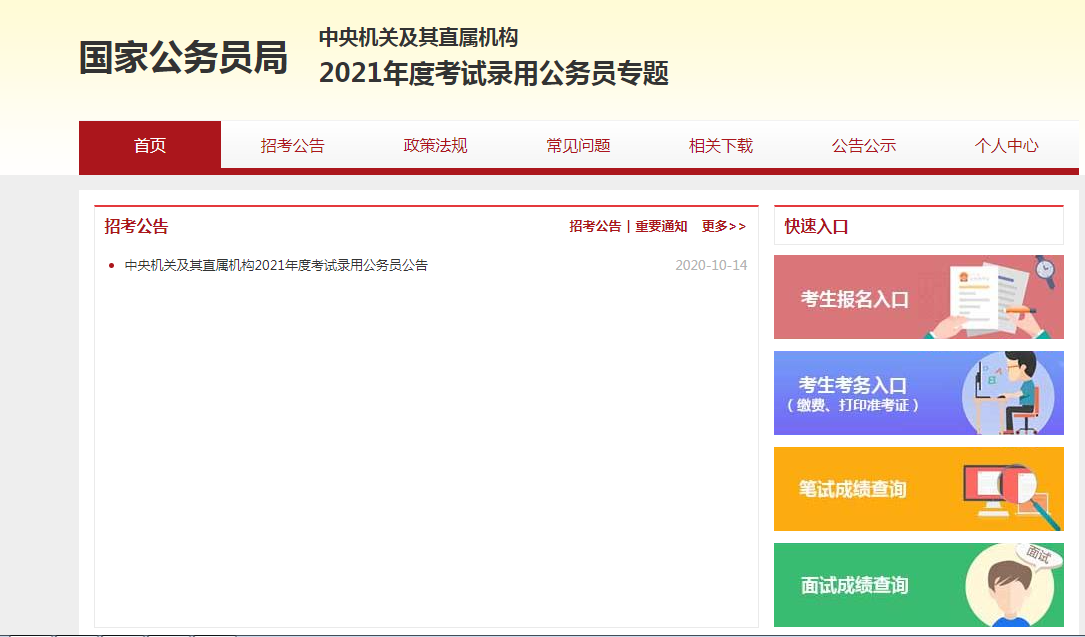
Task: Open 个人中心 from navigation bar
Action: click(1006, 146)
